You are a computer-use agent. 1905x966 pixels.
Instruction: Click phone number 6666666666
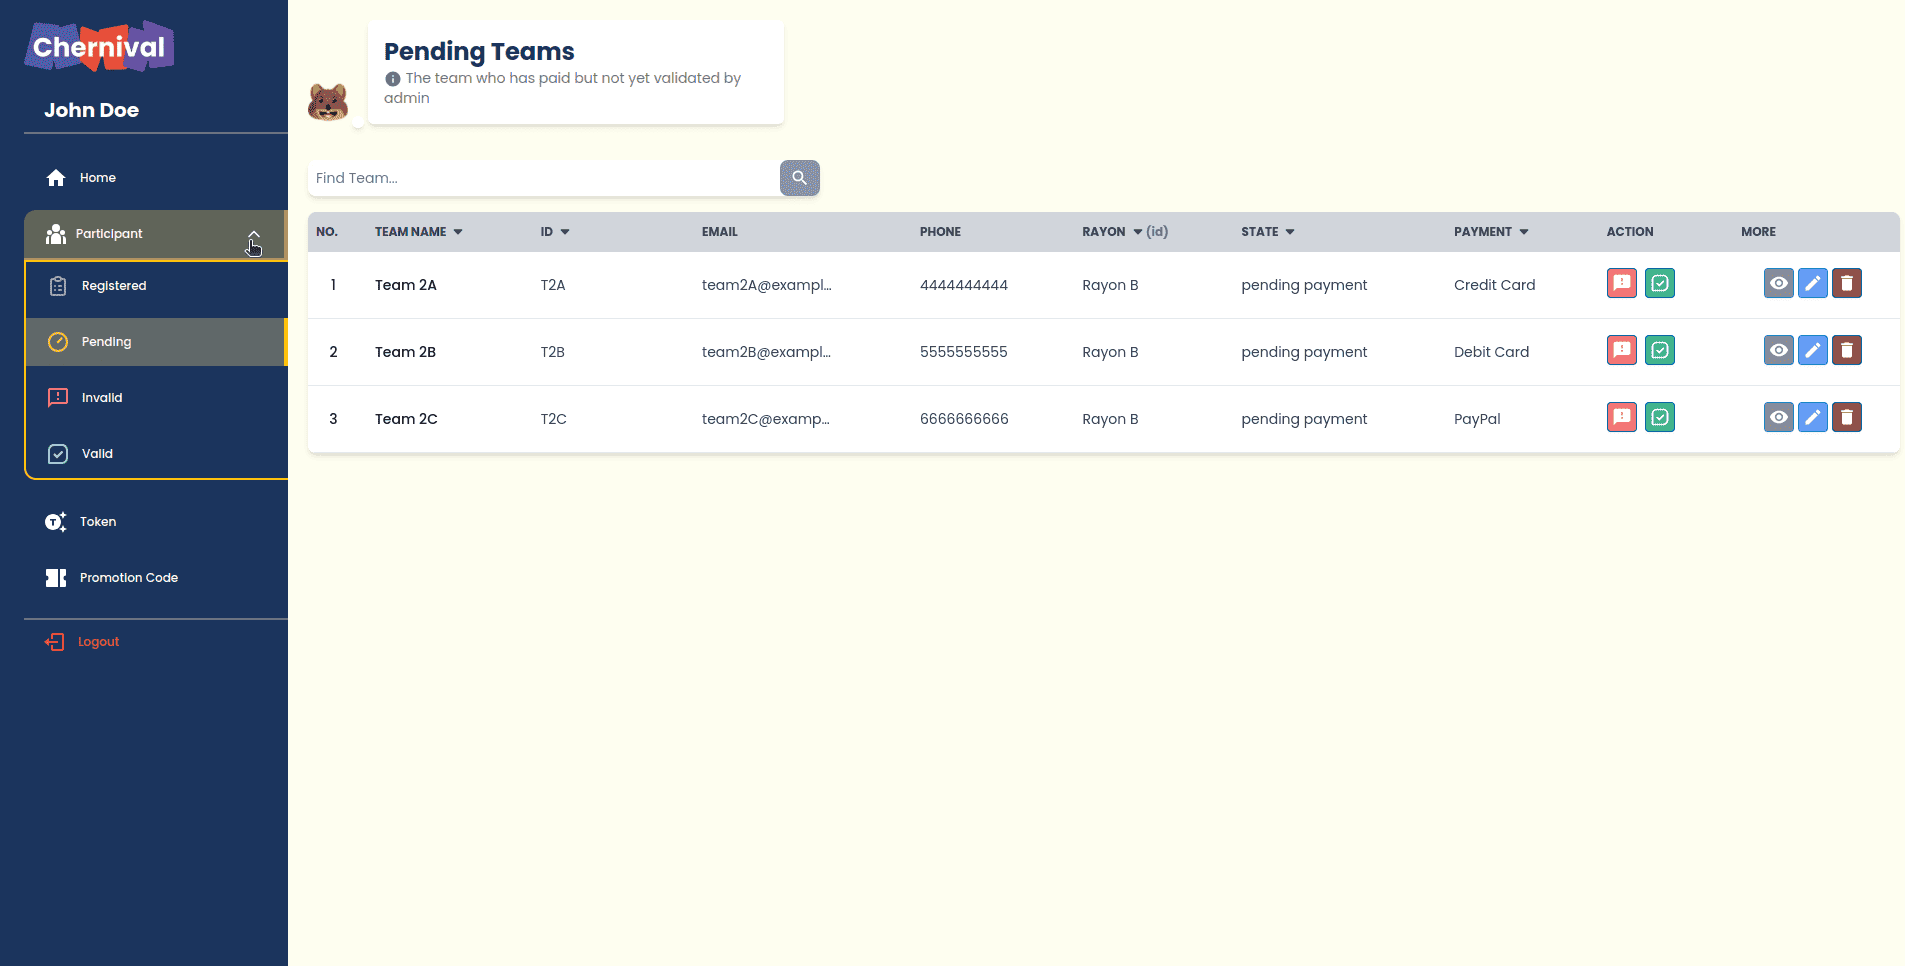[964, 419]
